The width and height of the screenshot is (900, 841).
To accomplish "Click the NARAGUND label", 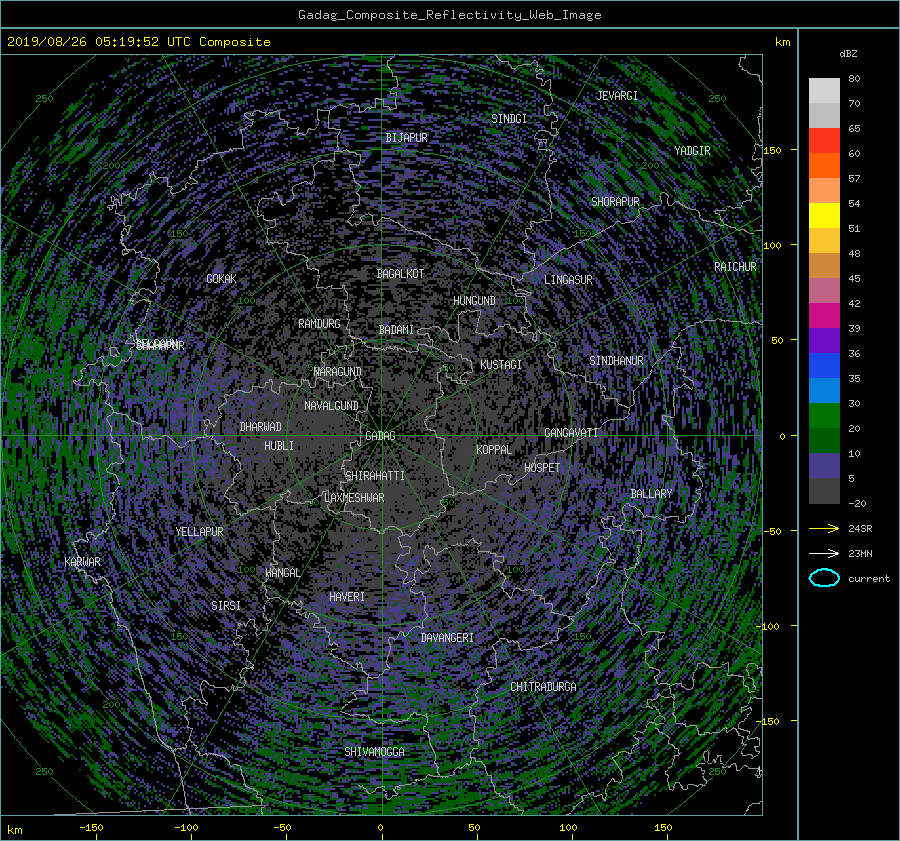I will coord(338,372).
